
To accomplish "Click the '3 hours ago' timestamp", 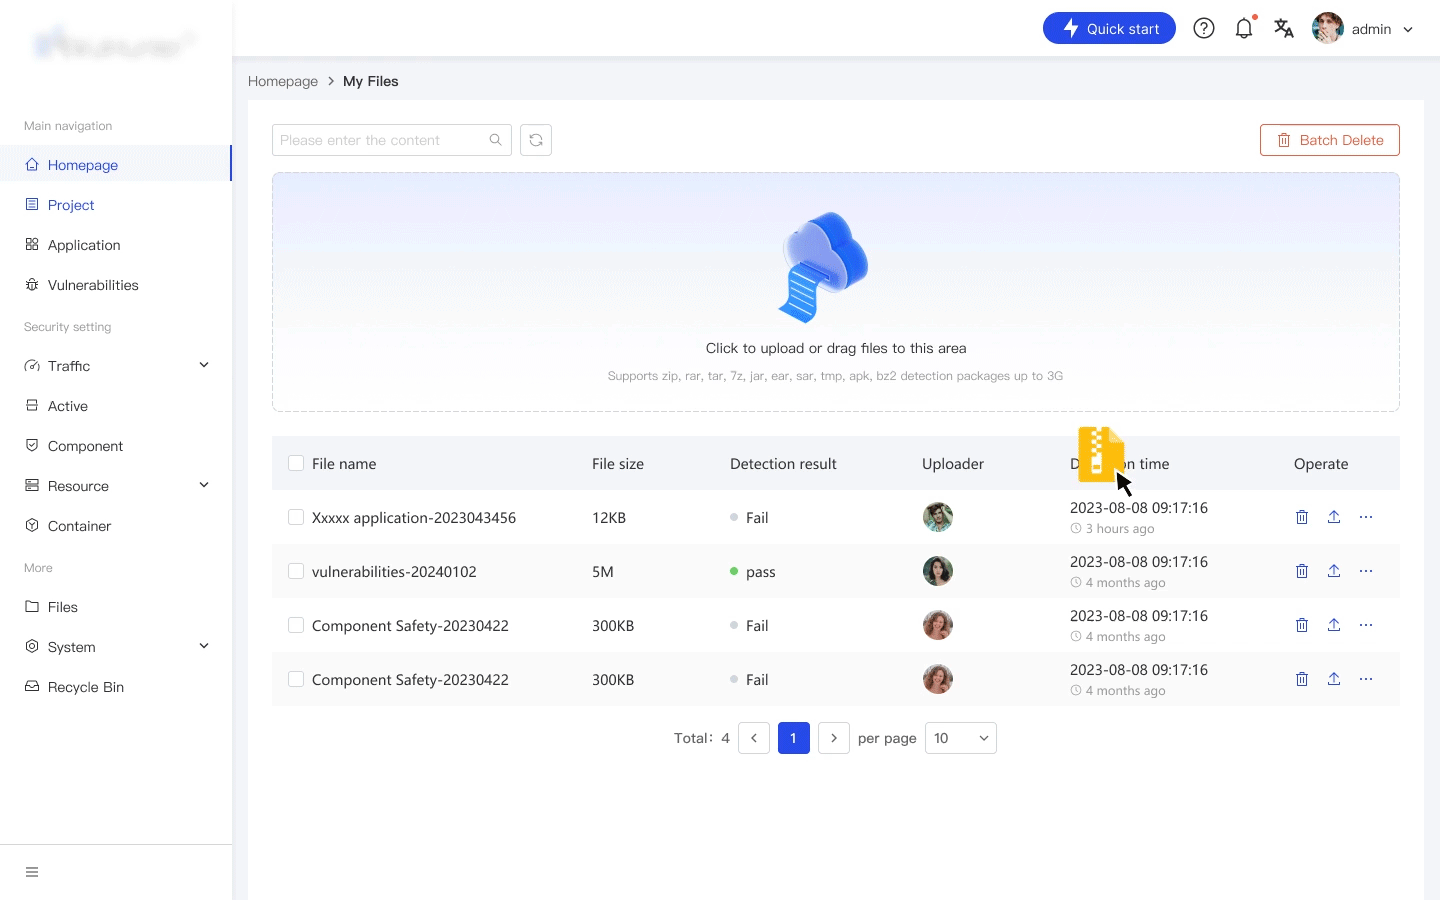I will pos(1120,528).
